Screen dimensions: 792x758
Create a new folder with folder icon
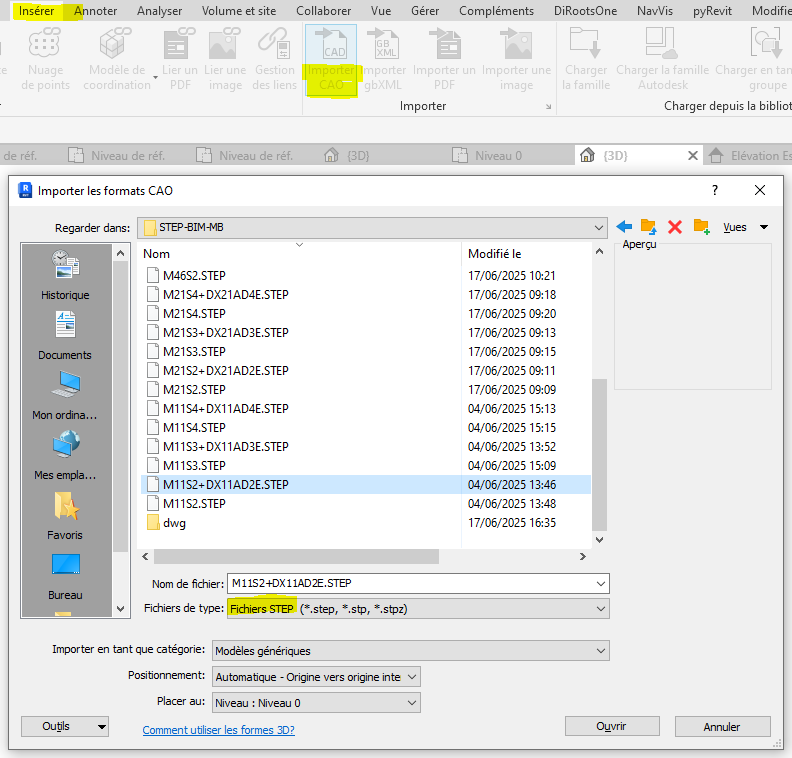click(x=701, y=227)
